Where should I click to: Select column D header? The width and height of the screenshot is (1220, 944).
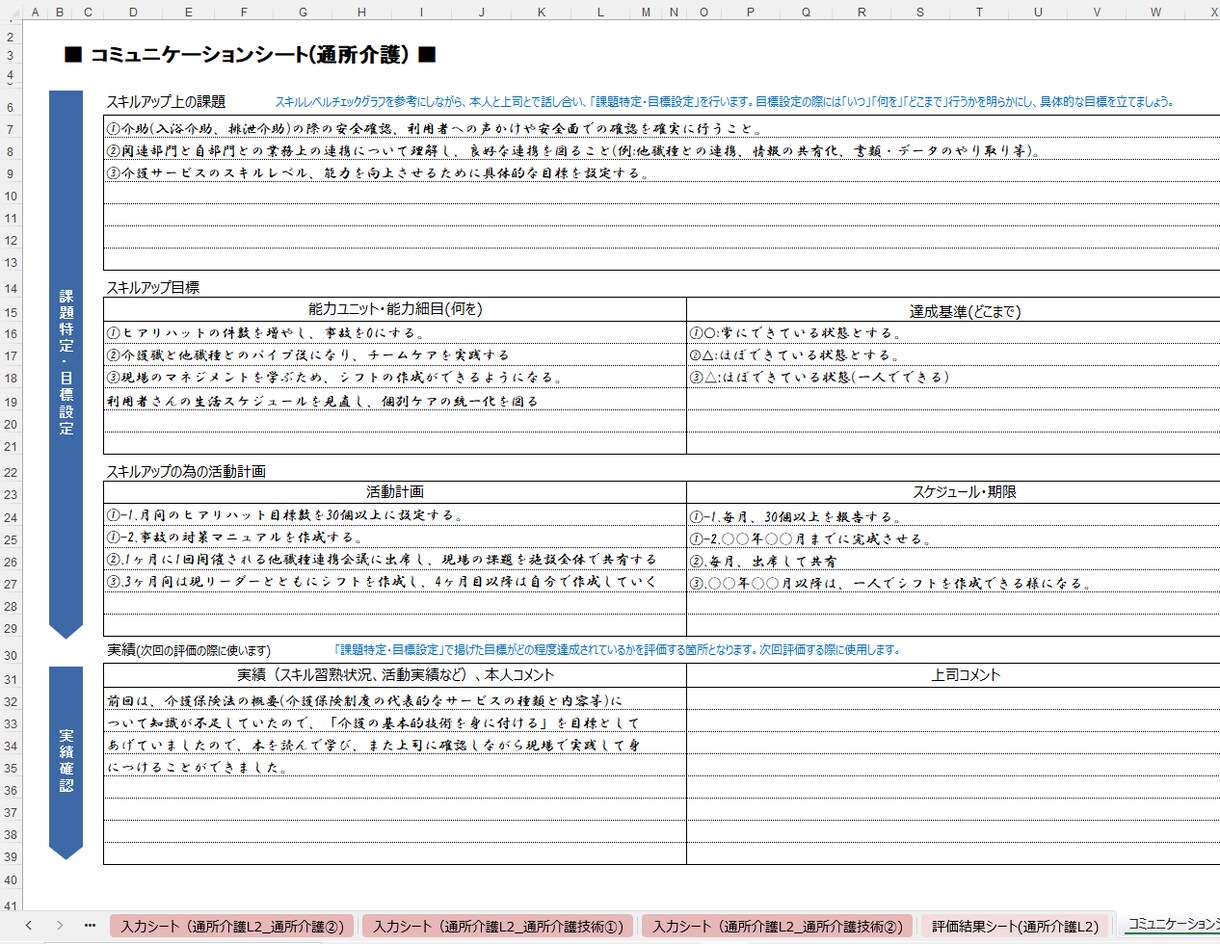(x=133, y=12)
